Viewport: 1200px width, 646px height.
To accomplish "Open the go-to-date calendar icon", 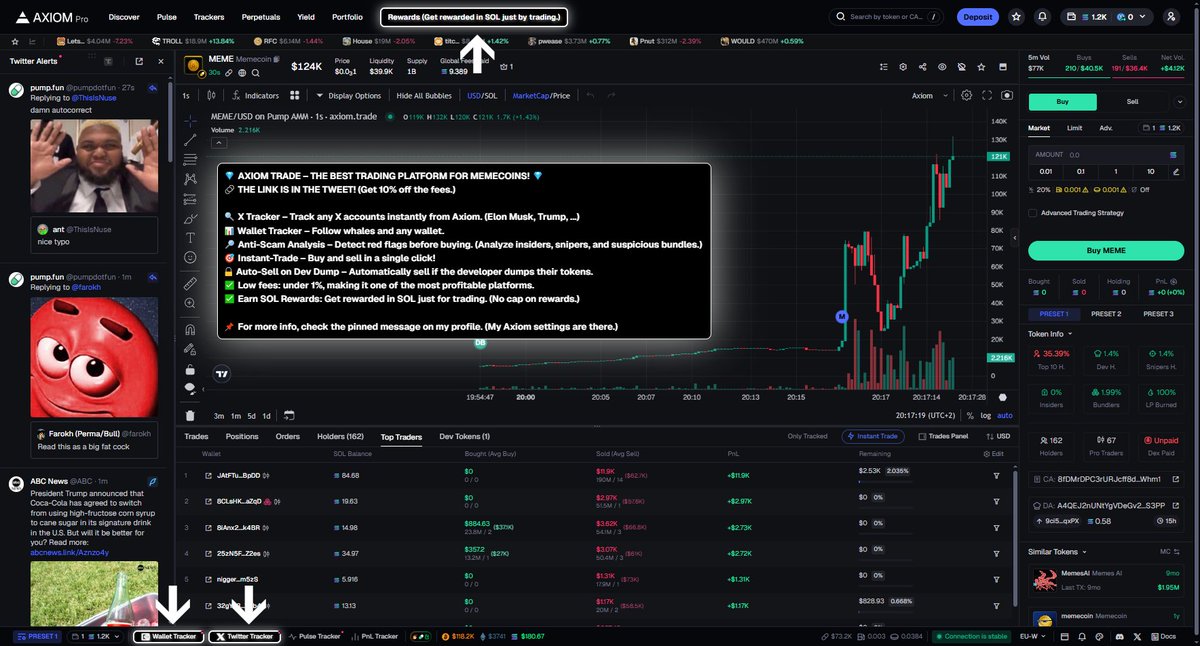I will pyautogui.click(x=289, y=415).
